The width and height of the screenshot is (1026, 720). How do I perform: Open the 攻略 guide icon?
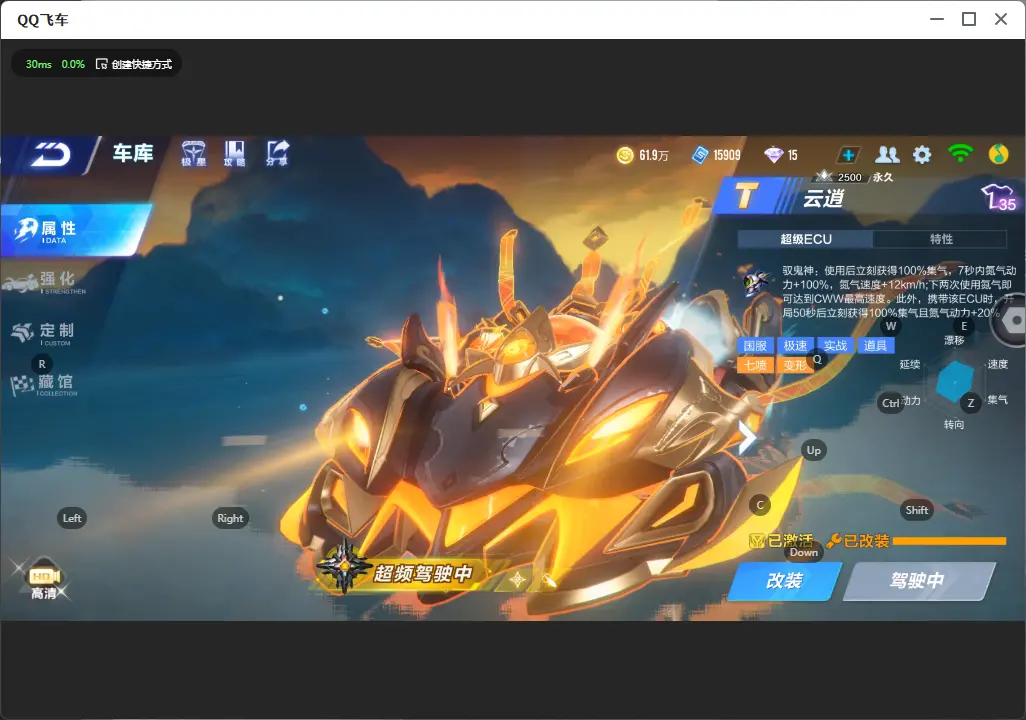(234, 154)
